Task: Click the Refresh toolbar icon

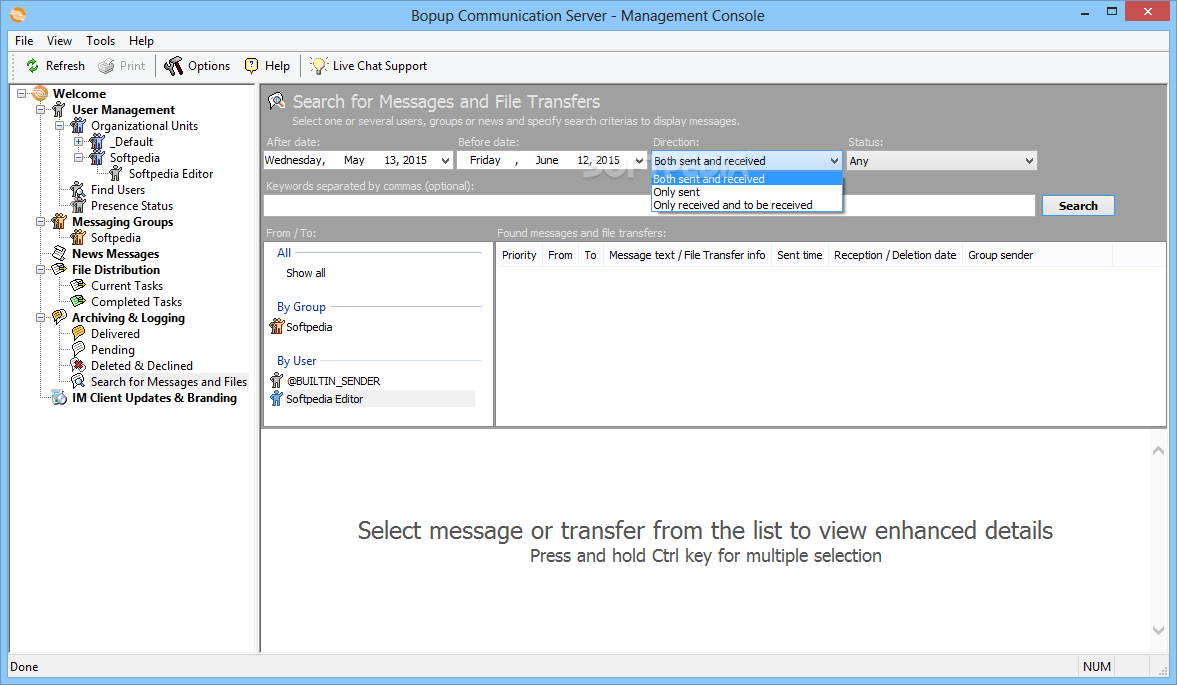Action: coord(32,66)
